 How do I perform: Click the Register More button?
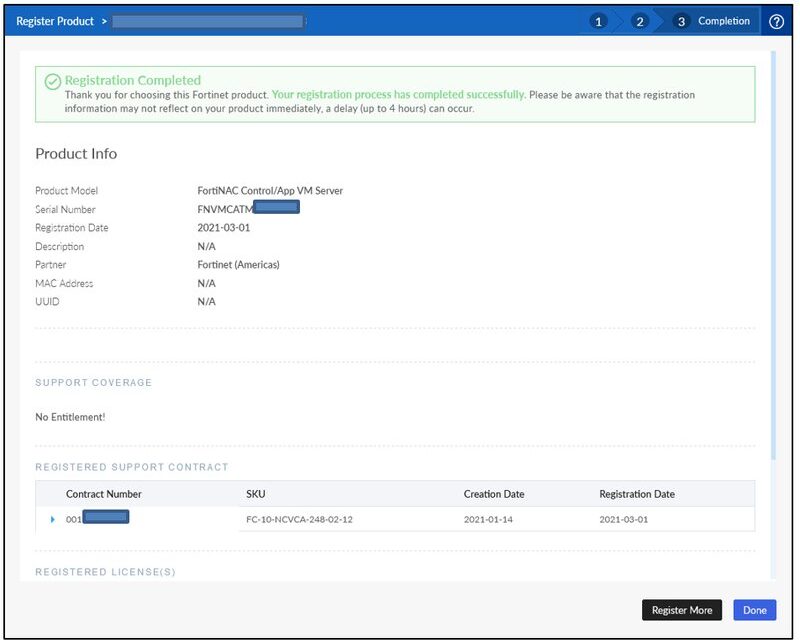click(x=682, y=610)
